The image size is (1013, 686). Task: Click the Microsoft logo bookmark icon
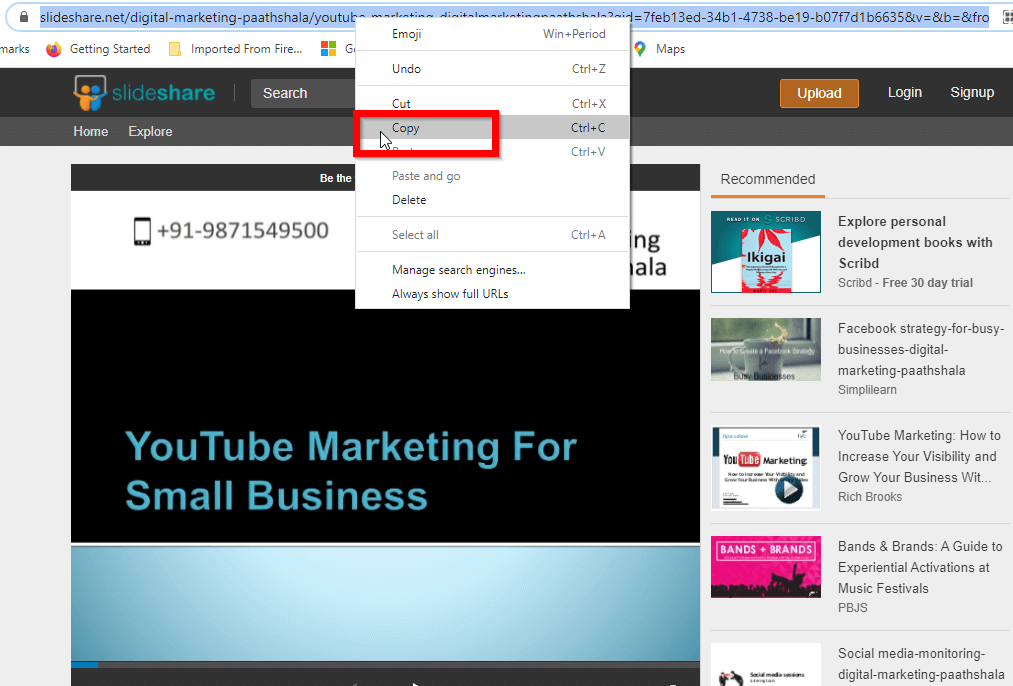[x=329, y=49]
